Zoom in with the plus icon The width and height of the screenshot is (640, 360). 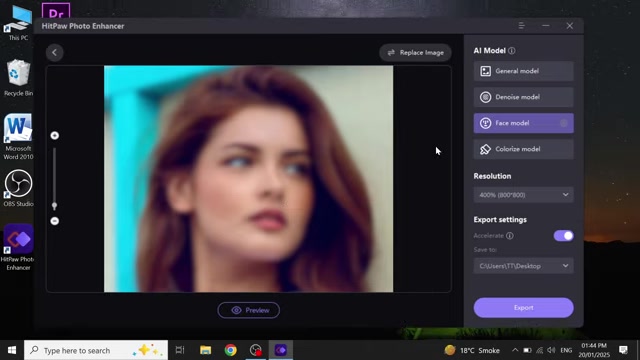[x=55, y=136]
